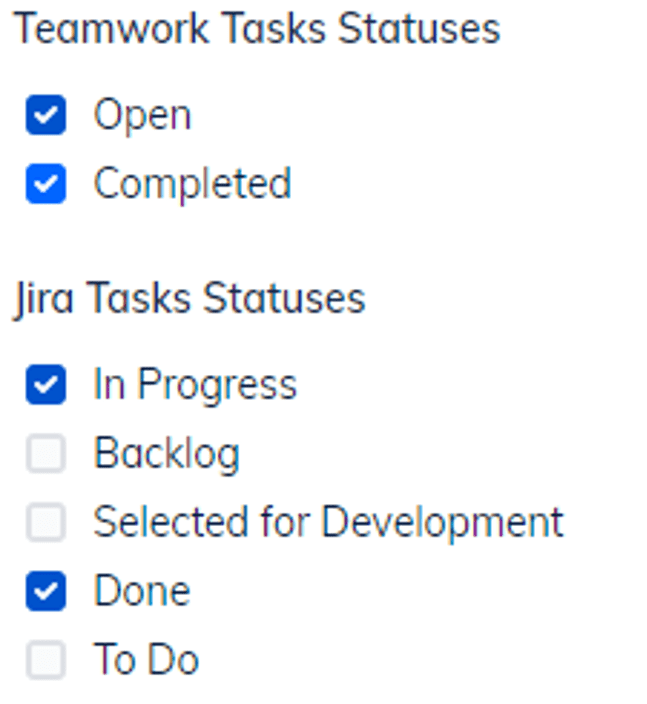
Task: Click the Open label text
Action: click(x=142, y=116)
